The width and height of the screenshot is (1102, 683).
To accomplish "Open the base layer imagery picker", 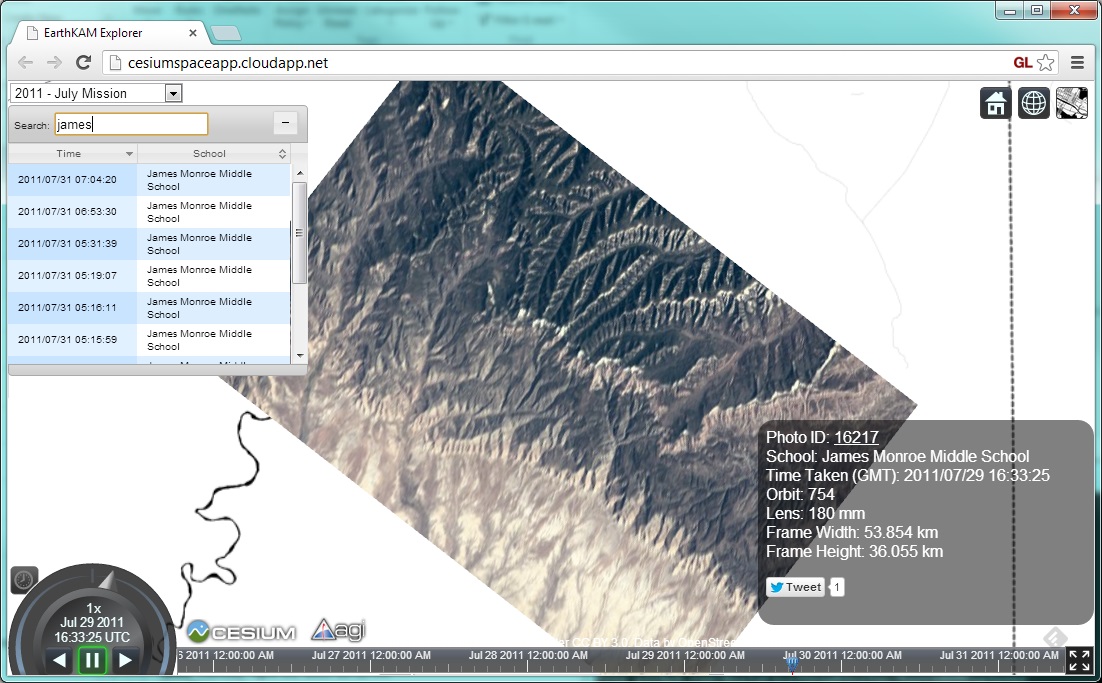I will (1071, 103).
